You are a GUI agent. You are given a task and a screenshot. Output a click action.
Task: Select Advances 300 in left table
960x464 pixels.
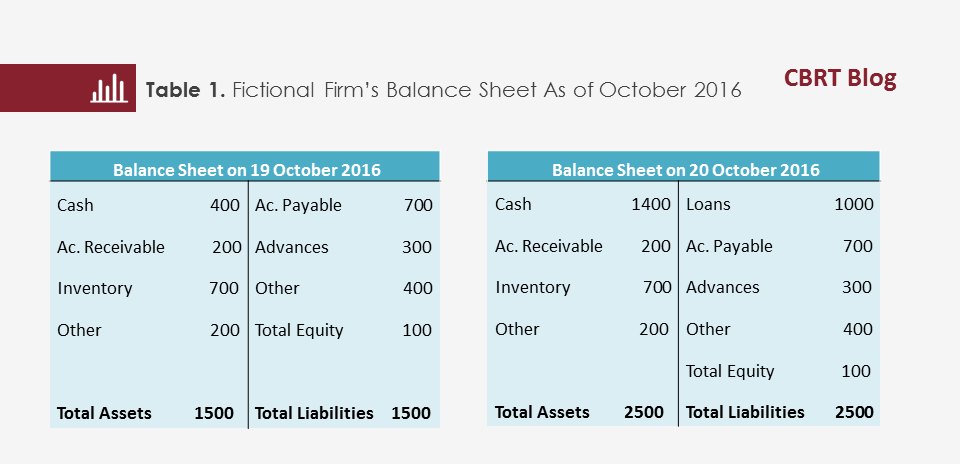click(x=344, y=247)
